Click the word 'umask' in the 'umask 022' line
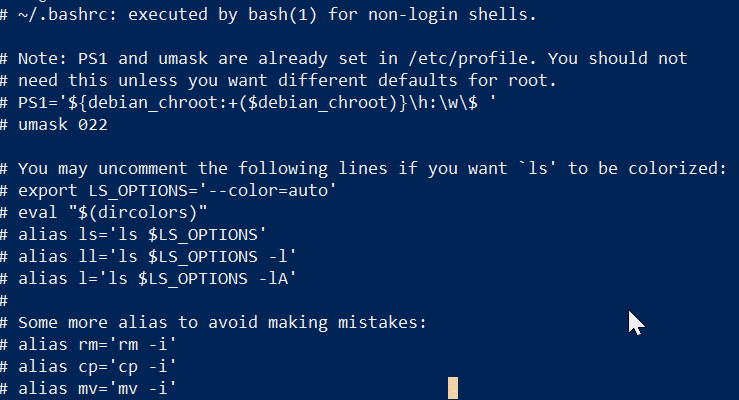This screenshot has width=739, height=400. 45,126
